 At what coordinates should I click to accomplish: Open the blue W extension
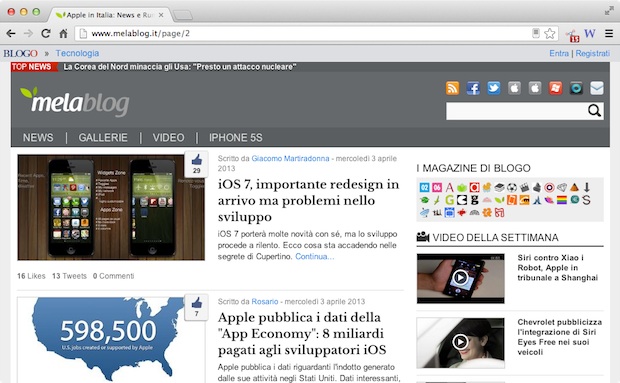[x=590, y=33]
